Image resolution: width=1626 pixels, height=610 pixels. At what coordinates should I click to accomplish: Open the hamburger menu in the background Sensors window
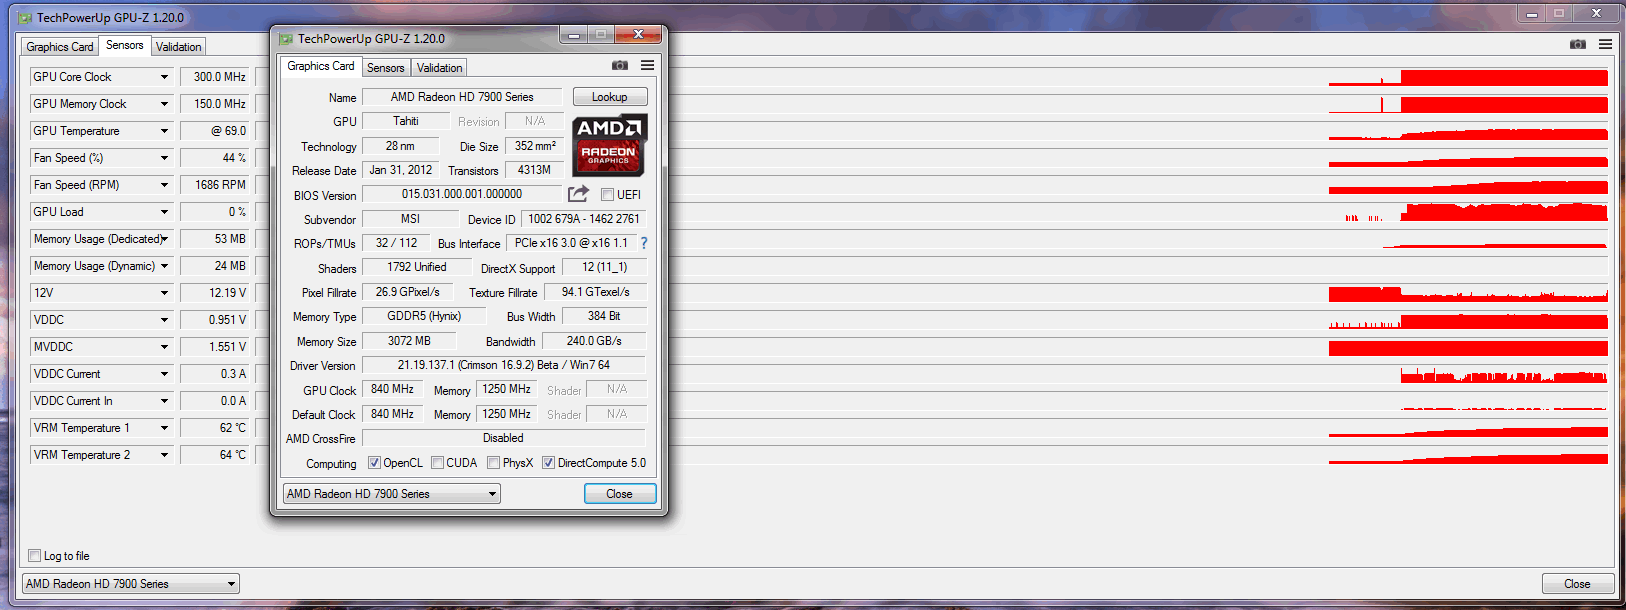click(1605, 44)
